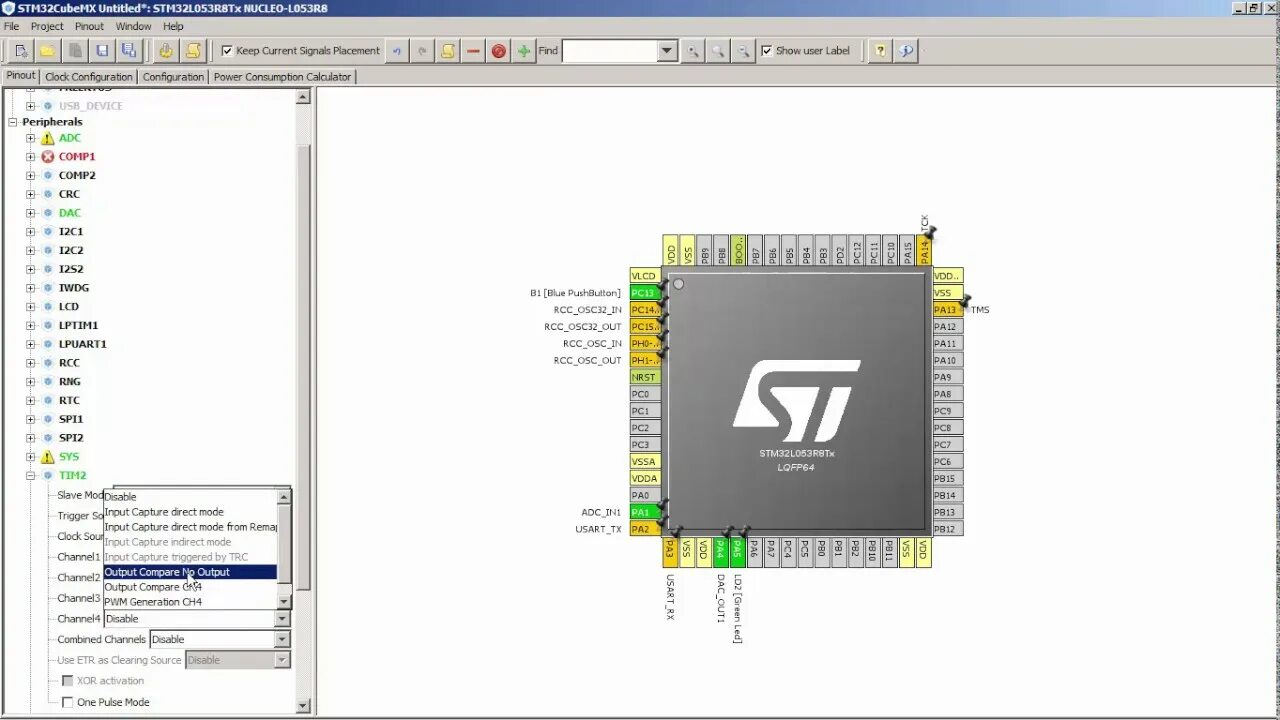The height and width of the screenshot is (720, 1280).
Task: Click the third zoom magnifier icon
Action: click(743, 51)
